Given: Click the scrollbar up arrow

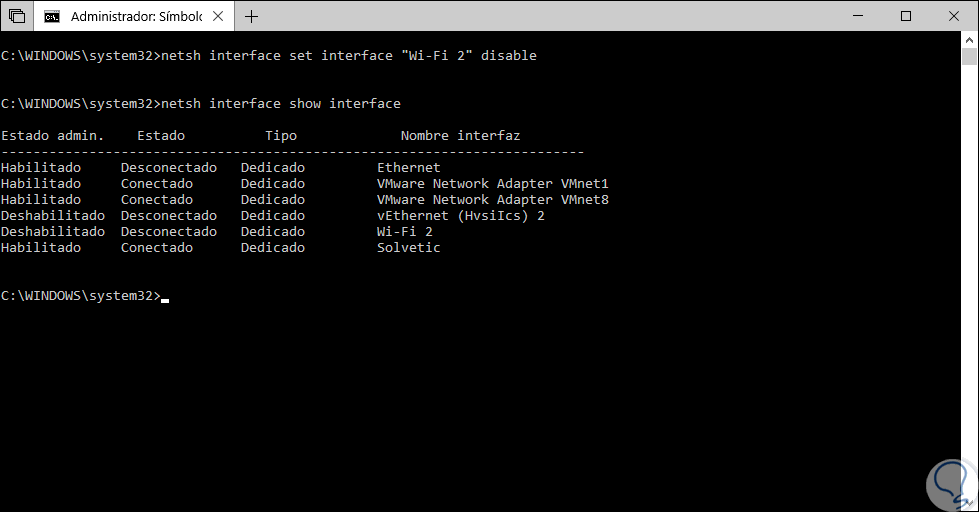Looking at the screenshot, I should point(969,41).
